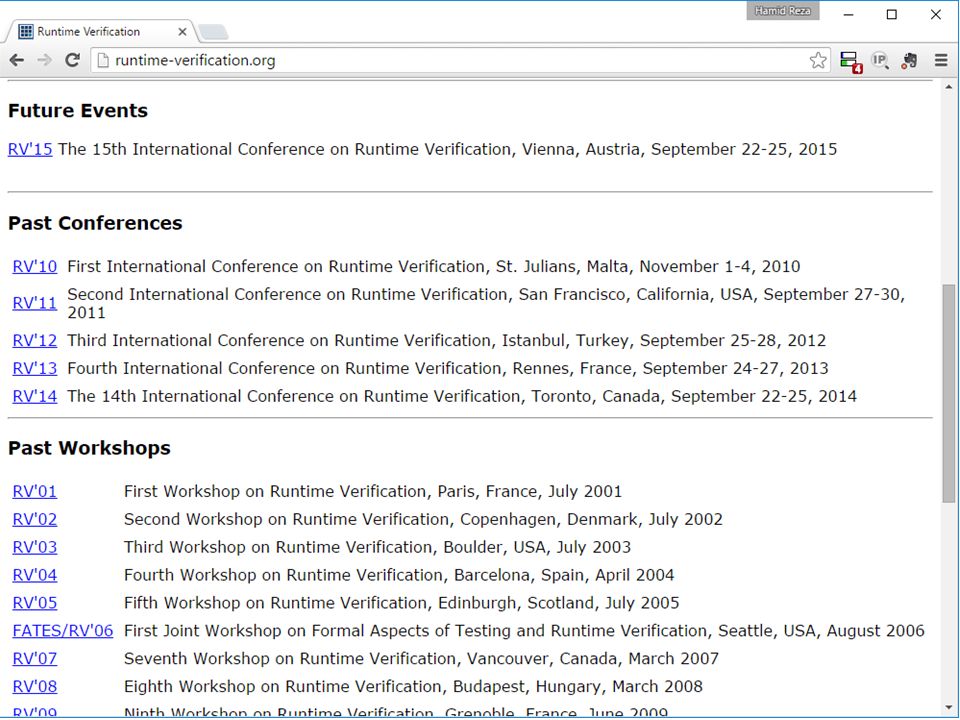Open the extension icon with red badge
960x720 pixels.
(850, 61)
